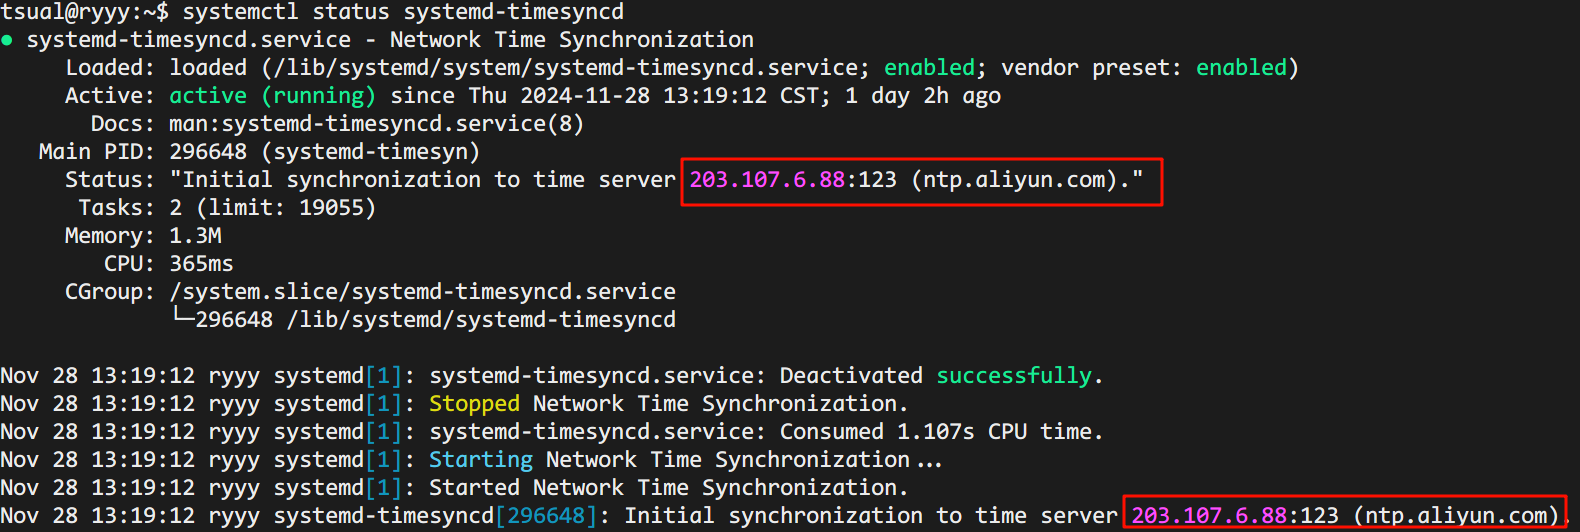
Task: Click the green "active (running)" status text
Action: pos(272,96)
